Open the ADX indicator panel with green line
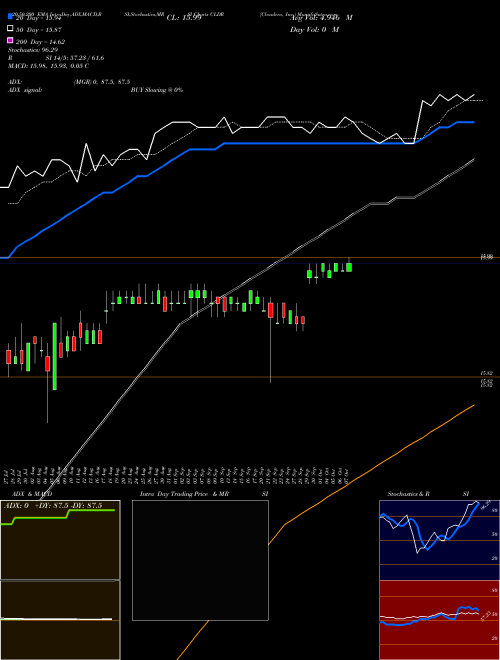The height and width of the screenshot is (660, 500). 60,540
